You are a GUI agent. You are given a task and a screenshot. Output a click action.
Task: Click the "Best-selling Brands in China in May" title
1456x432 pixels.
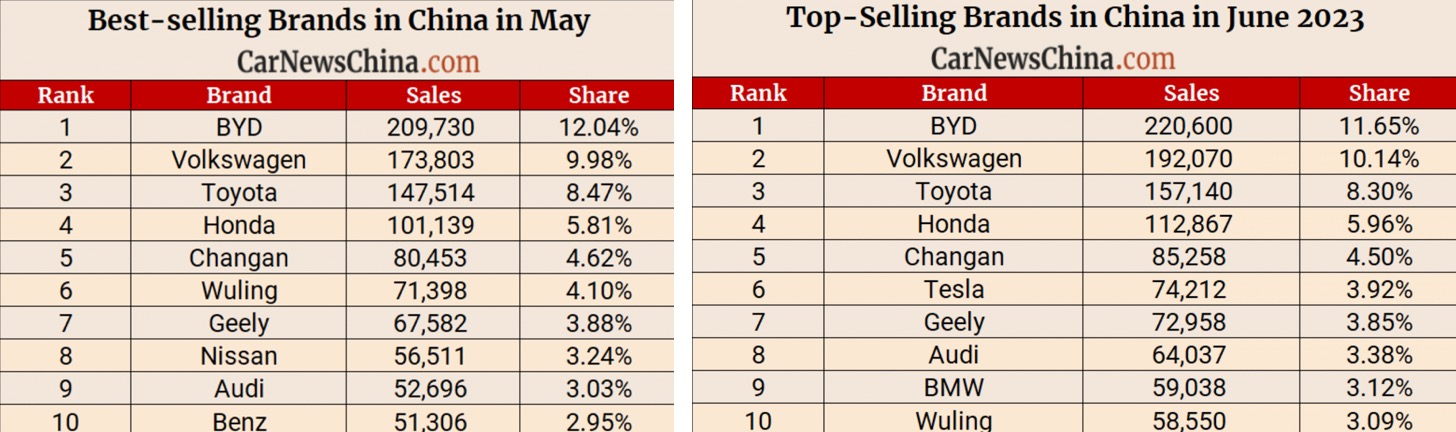339,21
